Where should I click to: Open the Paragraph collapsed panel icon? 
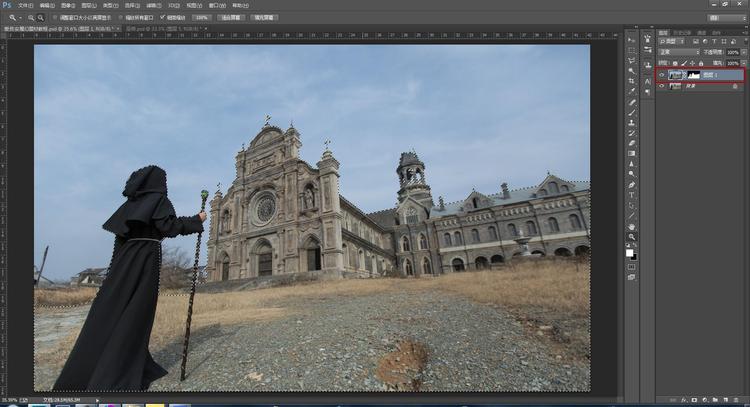pyautogui.click(x=648, y=92)
